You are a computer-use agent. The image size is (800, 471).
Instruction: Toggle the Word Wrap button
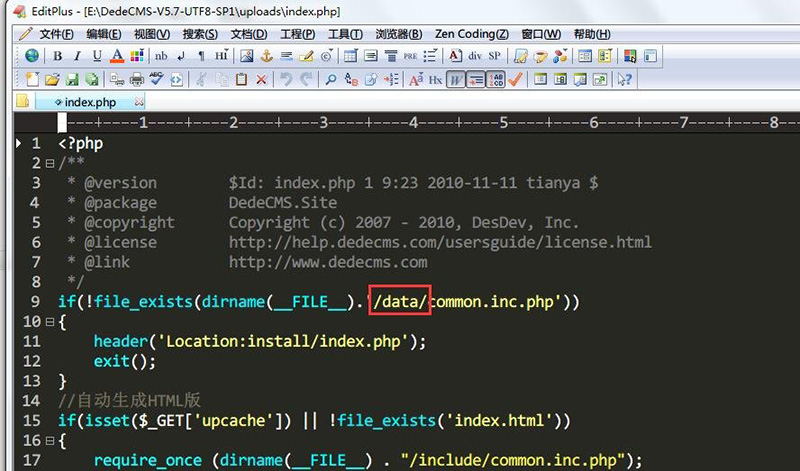(x=456, y=80)
